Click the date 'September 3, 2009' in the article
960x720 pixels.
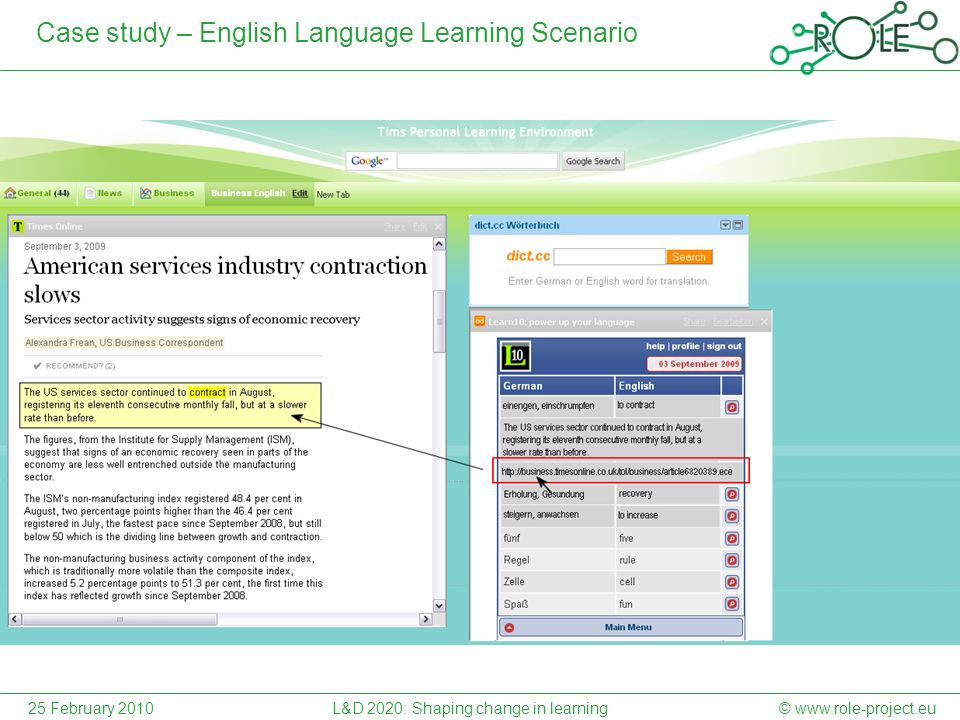pos(65,246)
